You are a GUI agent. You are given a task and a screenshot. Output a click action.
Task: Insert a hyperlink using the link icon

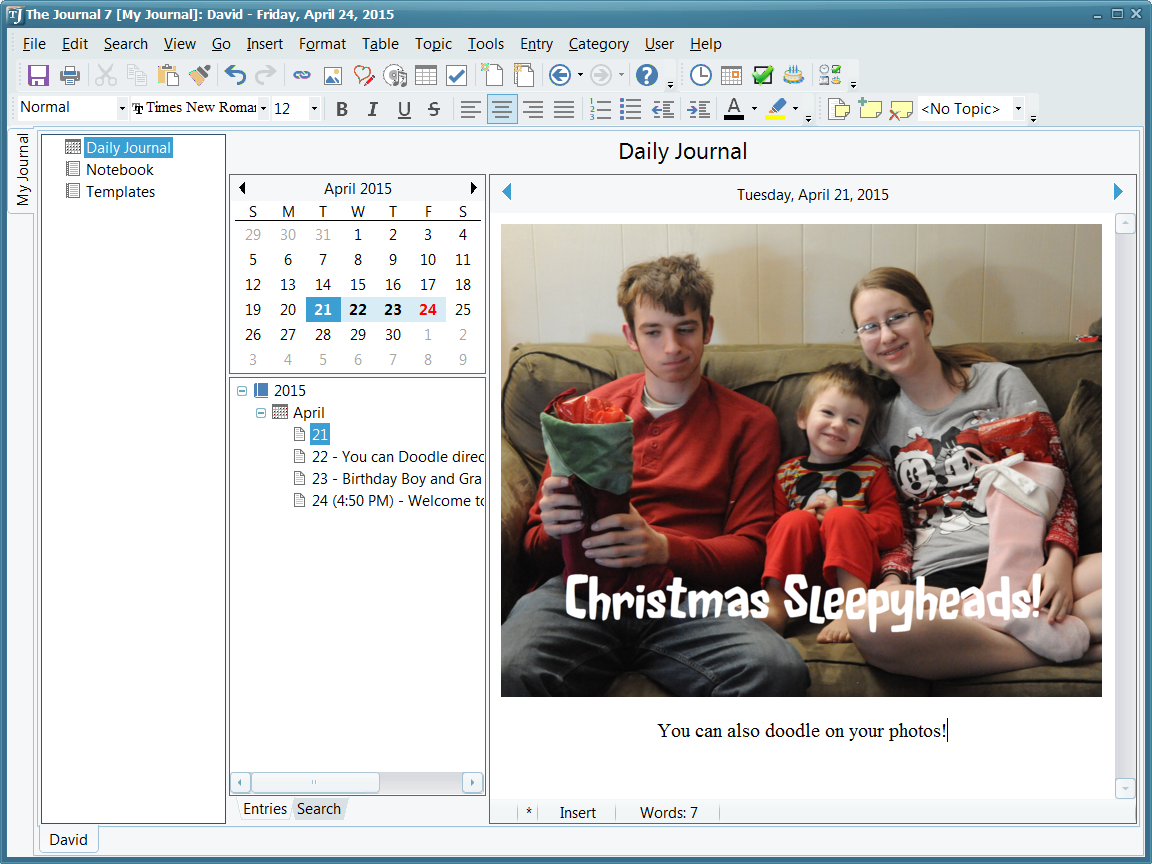click(x=302, y=75)
